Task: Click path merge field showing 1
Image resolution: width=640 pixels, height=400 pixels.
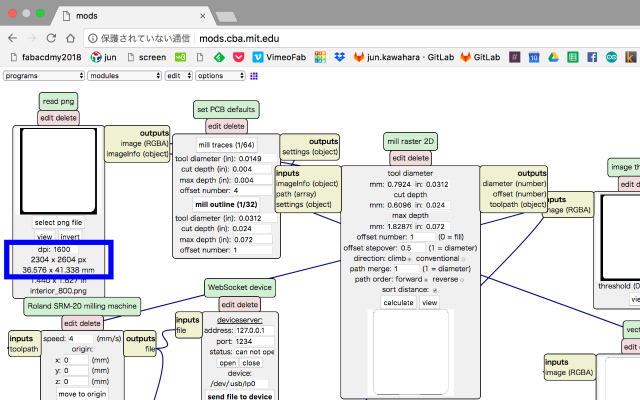Action: pyautogui.click(x=406, y=269)
